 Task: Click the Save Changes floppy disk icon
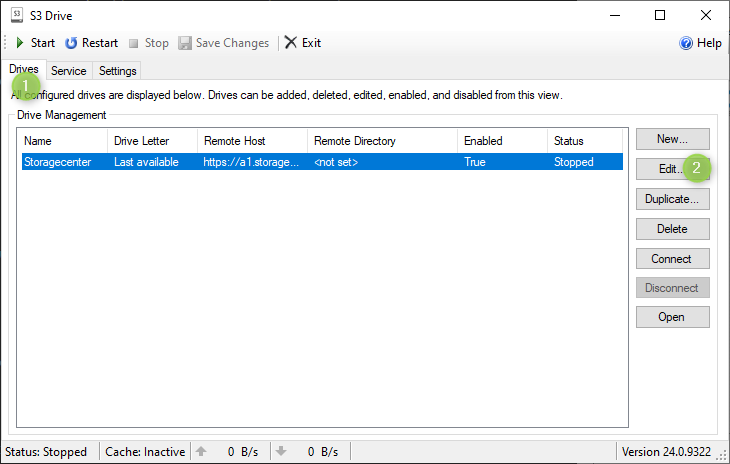pyautogui.click(x=185, y=43)
